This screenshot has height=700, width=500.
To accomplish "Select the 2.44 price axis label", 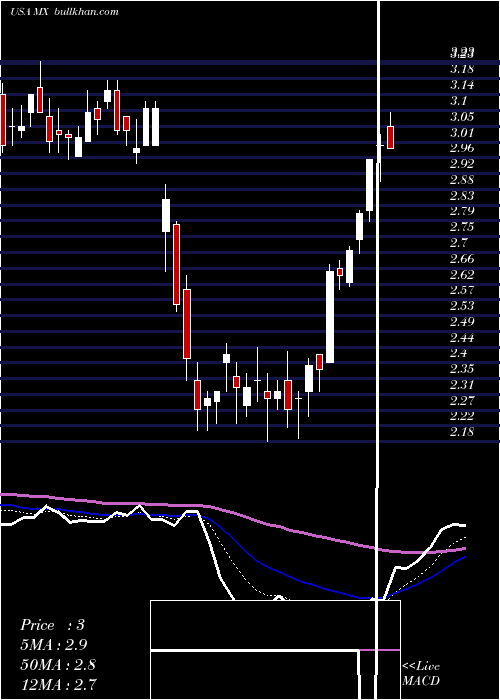I will pos(462,337).
